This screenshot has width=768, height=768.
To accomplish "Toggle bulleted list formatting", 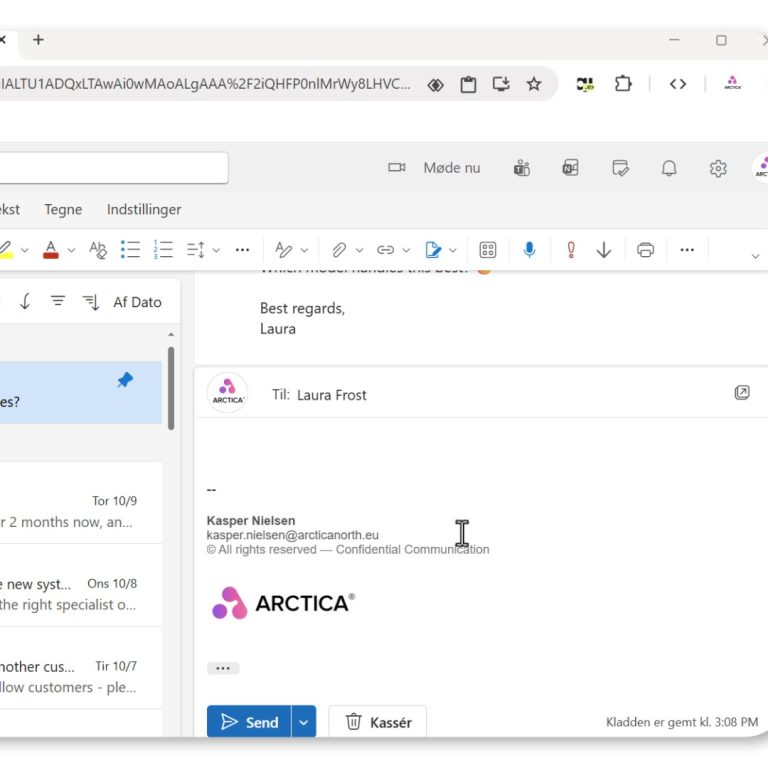I will (130, 250).
